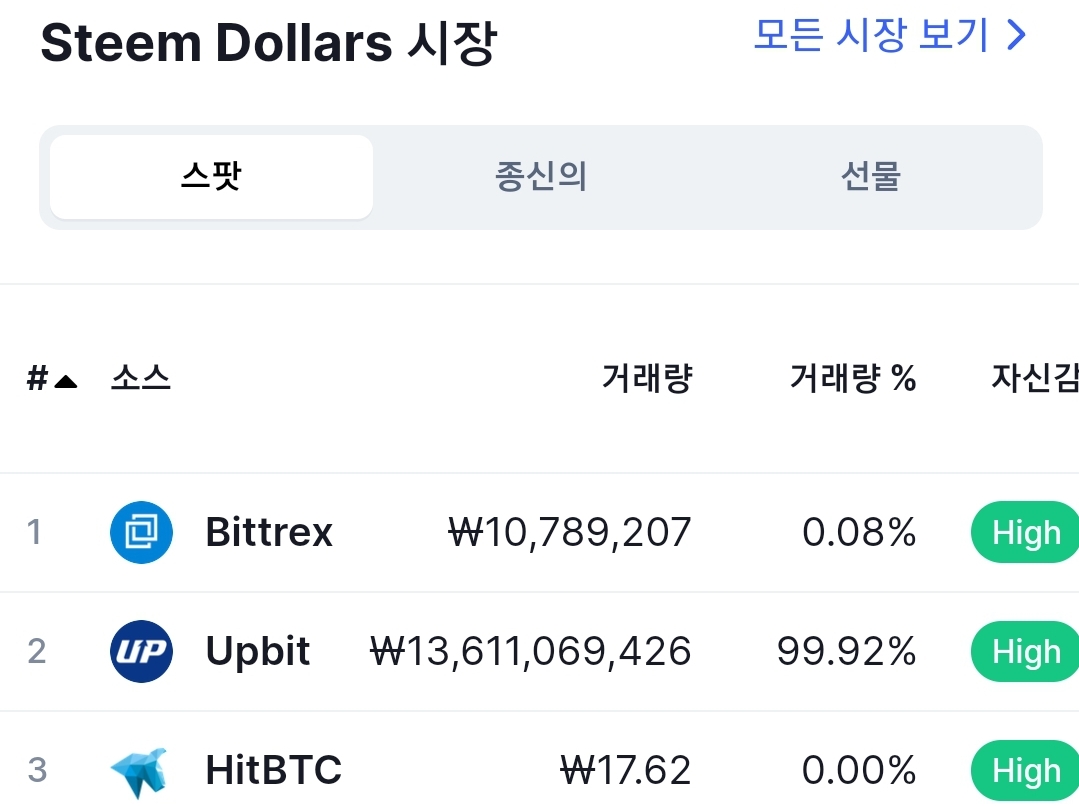The image size is (1079, 806).
Task: Sort by 자신감 column header
Action: [1034, 378]
